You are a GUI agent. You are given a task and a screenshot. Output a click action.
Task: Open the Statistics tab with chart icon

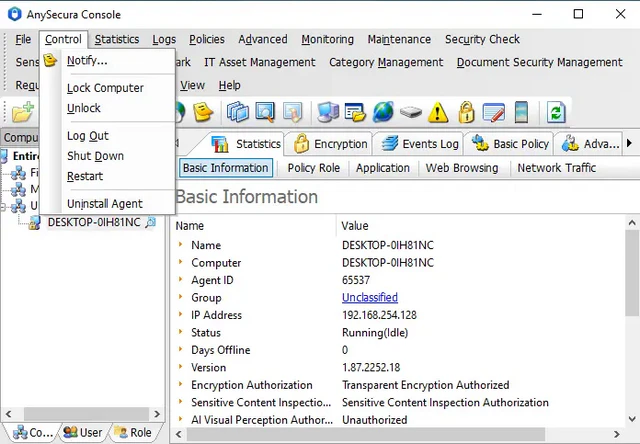246,144
